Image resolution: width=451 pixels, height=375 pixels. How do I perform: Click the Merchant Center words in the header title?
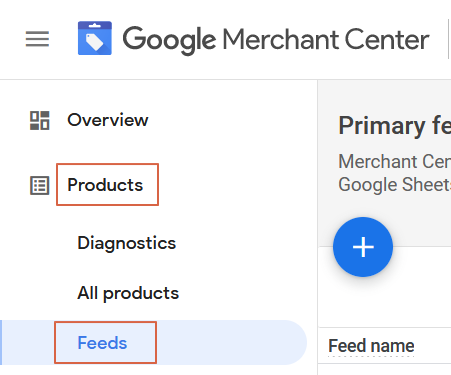pyautogui.click(x=326, y=39)
